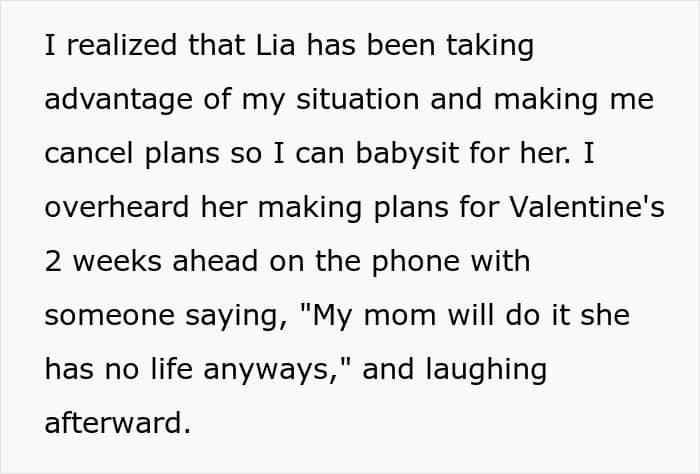Select the word "babysit"
This screenshot has width=700, height=474.
pos(408,154)
